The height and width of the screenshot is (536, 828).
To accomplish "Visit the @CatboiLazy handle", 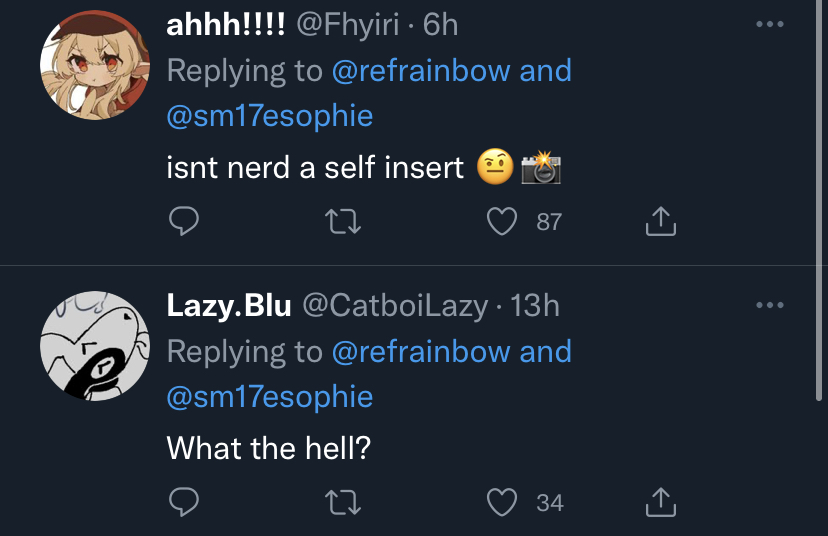I will pyautogui.click(x=395, y=306).
